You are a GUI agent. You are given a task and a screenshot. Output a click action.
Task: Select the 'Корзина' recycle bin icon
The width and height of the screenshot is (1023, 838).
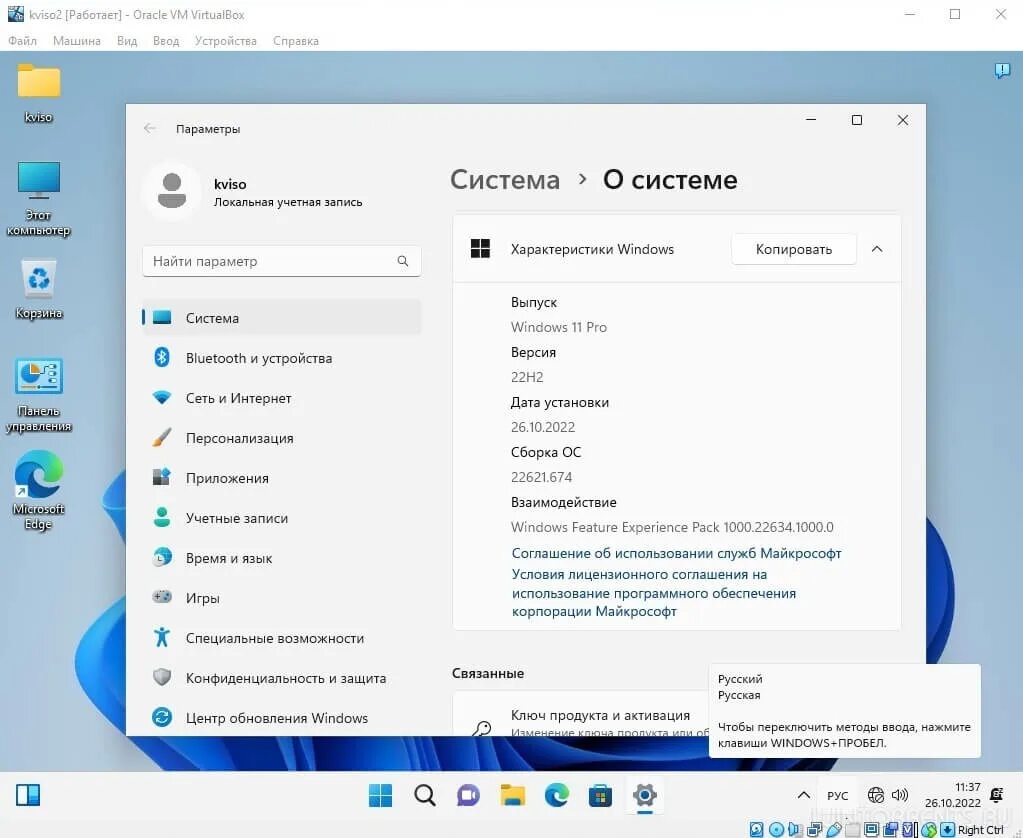coord(38,288)
